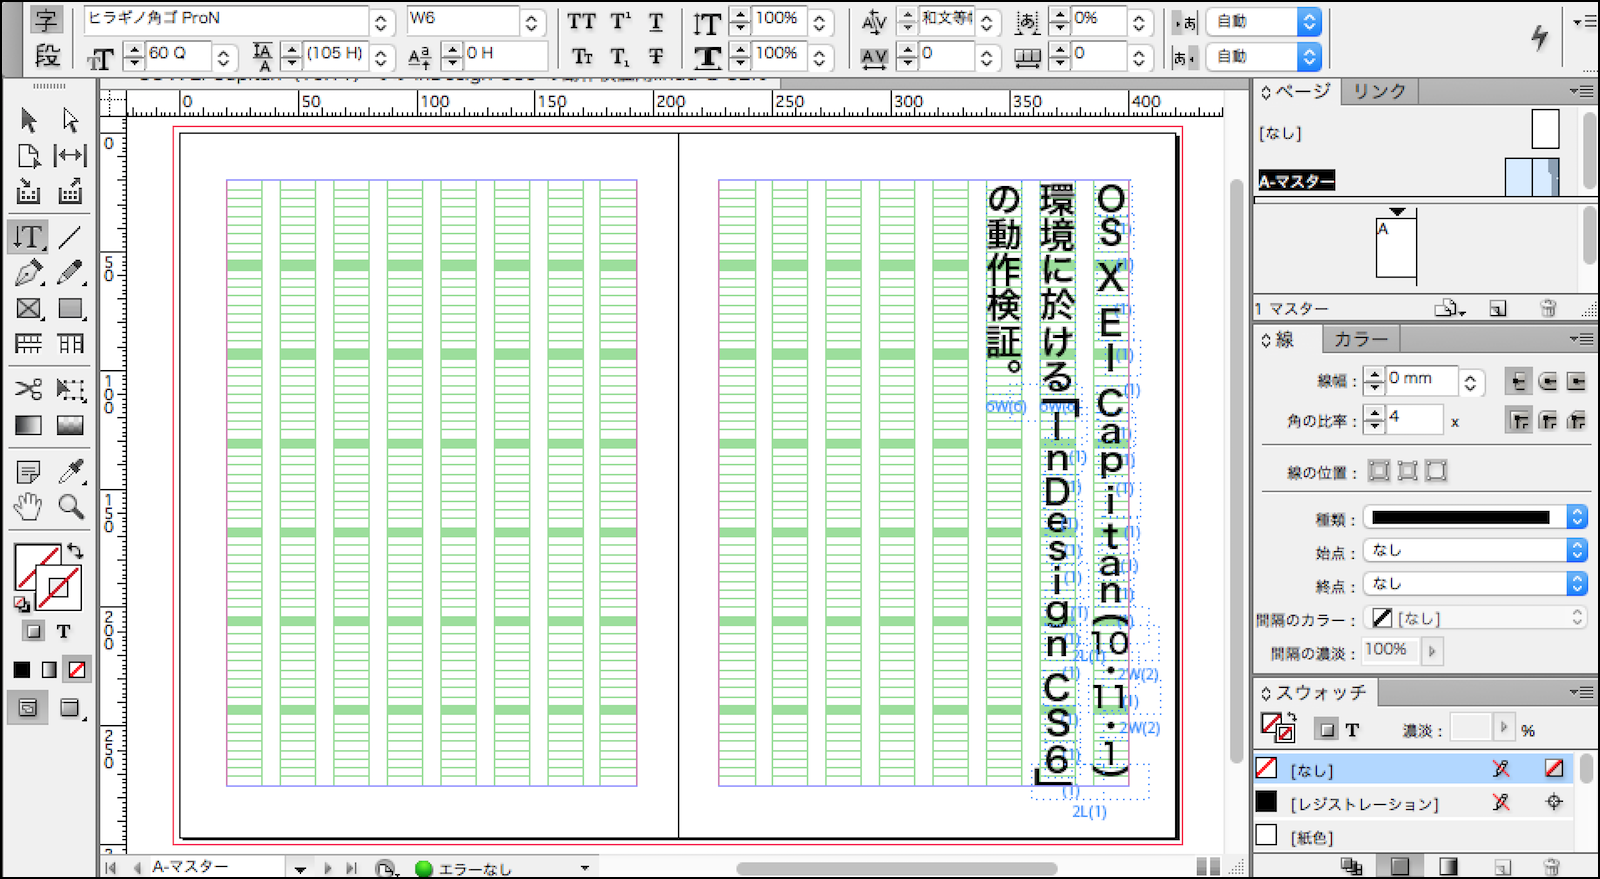This screenshot has height=879, width=1600.
Task: Open the font family dropdown
Action: click(381, 21)
